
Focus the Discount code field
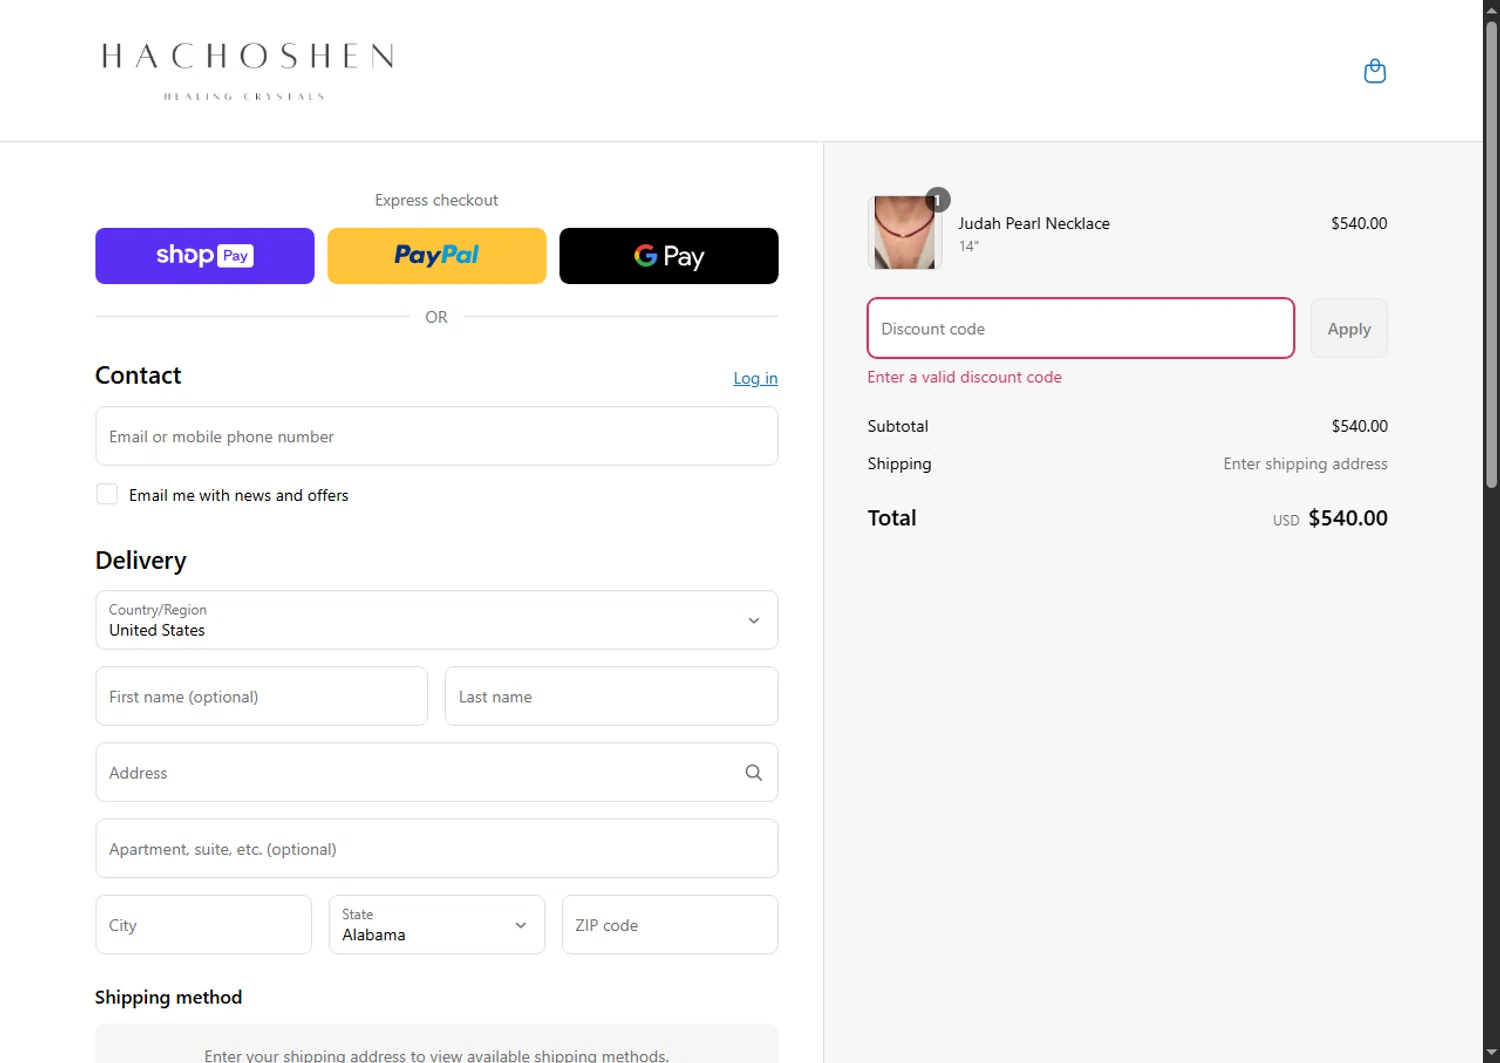[x=1081, y=328]
